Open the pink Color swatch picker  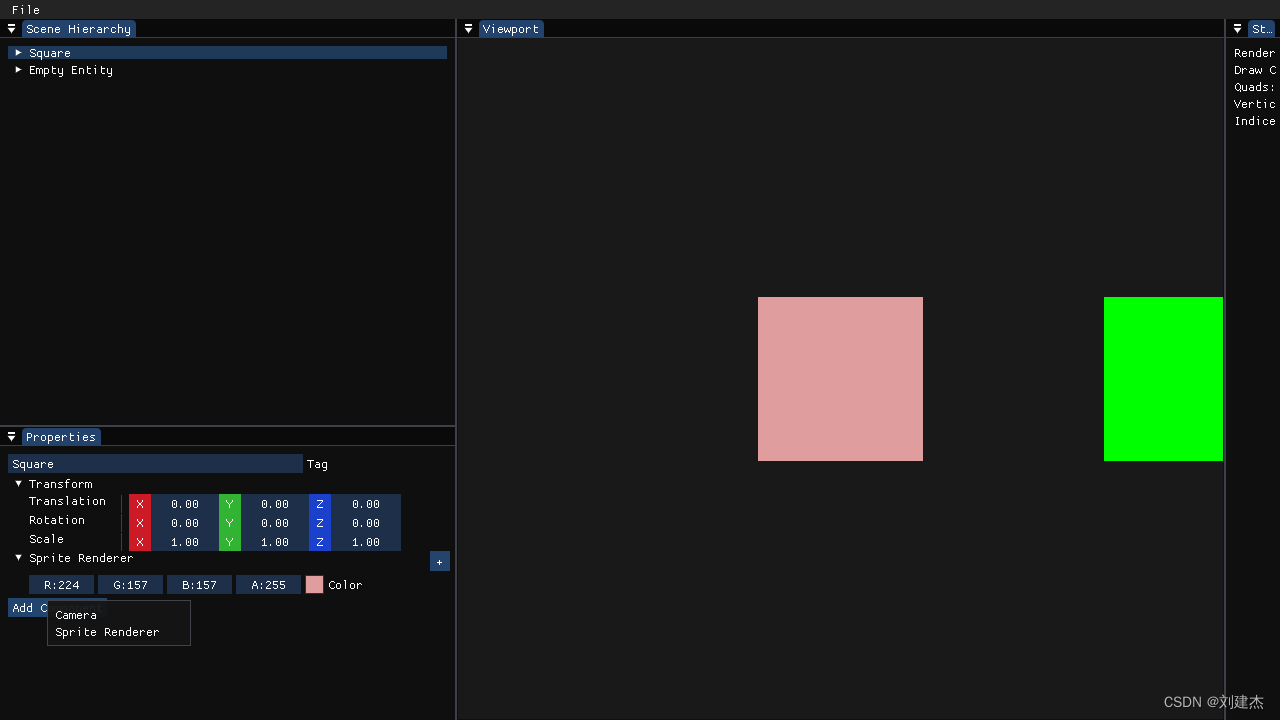pyautogui.click(x=314, y=585)
